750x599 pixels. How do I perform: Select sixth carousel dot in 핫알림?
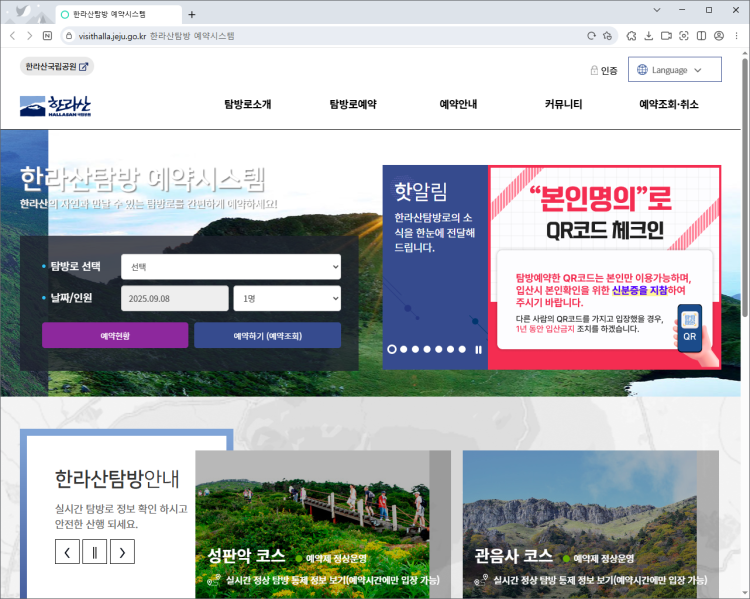pos(451,349)
